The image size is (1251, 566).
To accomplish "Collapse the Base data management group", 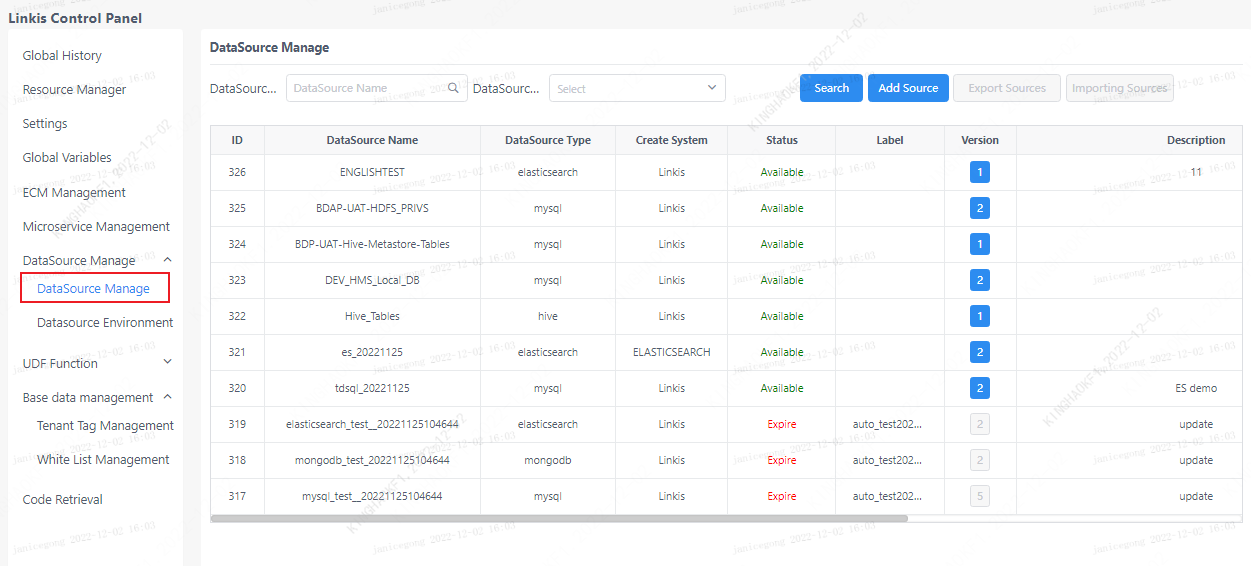I will tap(167, 397).
